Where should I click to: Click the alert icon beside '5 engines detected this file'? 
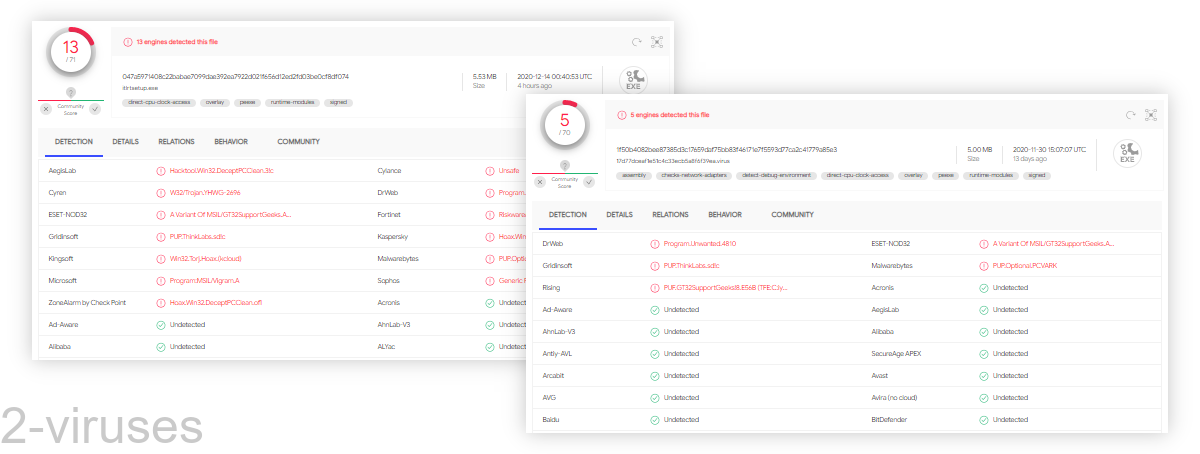click(622, 115)
